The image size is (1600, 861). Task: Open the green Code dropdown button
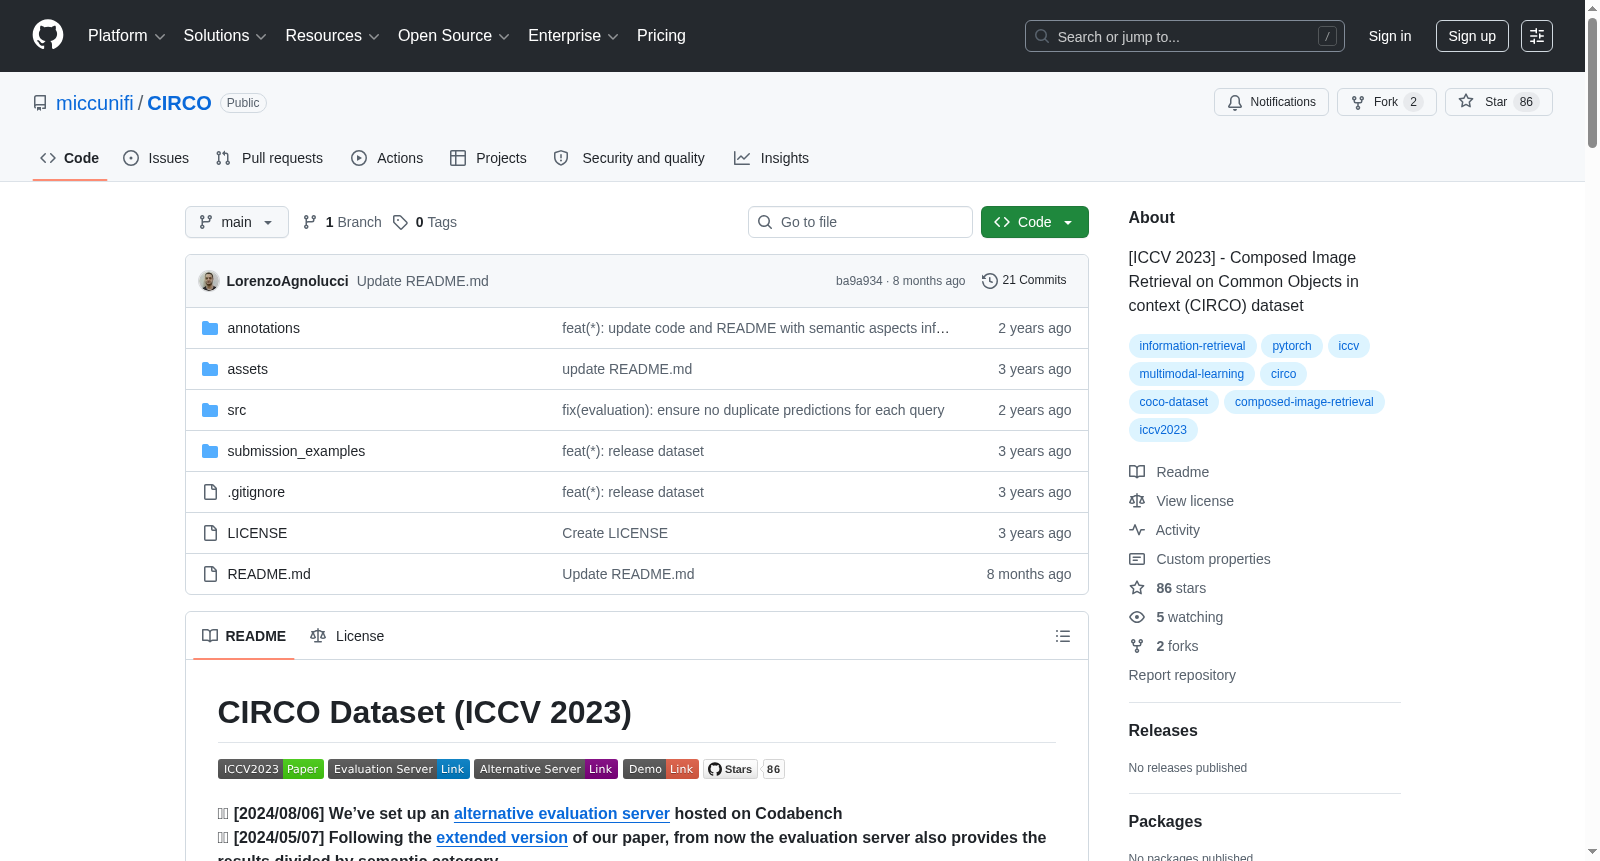tap(1034, 222)
